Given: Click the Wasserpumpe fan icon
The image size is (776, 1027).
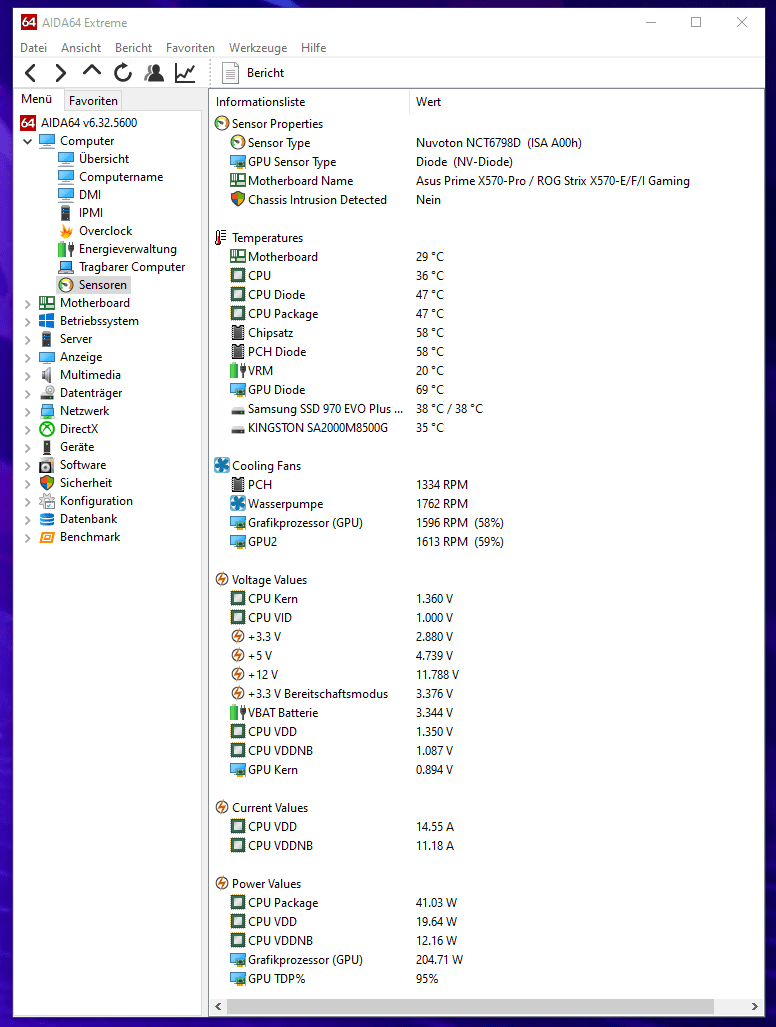Looking at the screenshot, I should coord(238,504).
